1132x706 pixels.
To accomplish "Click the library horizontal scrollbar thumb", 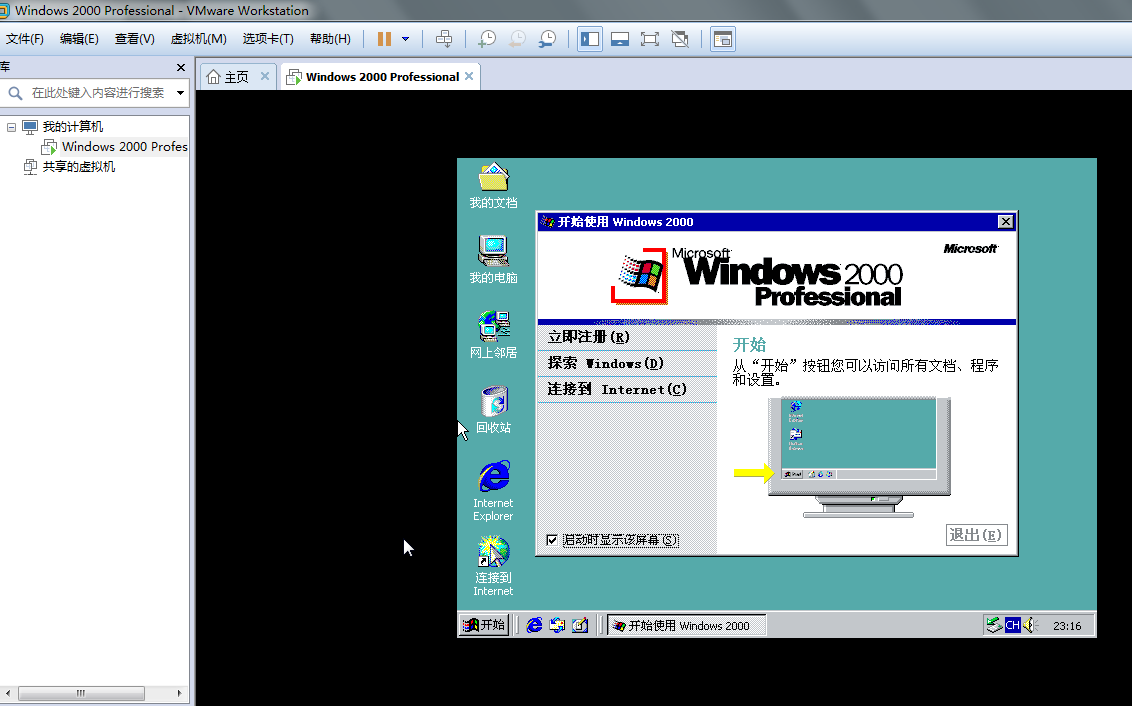I will tap(81, 693).
